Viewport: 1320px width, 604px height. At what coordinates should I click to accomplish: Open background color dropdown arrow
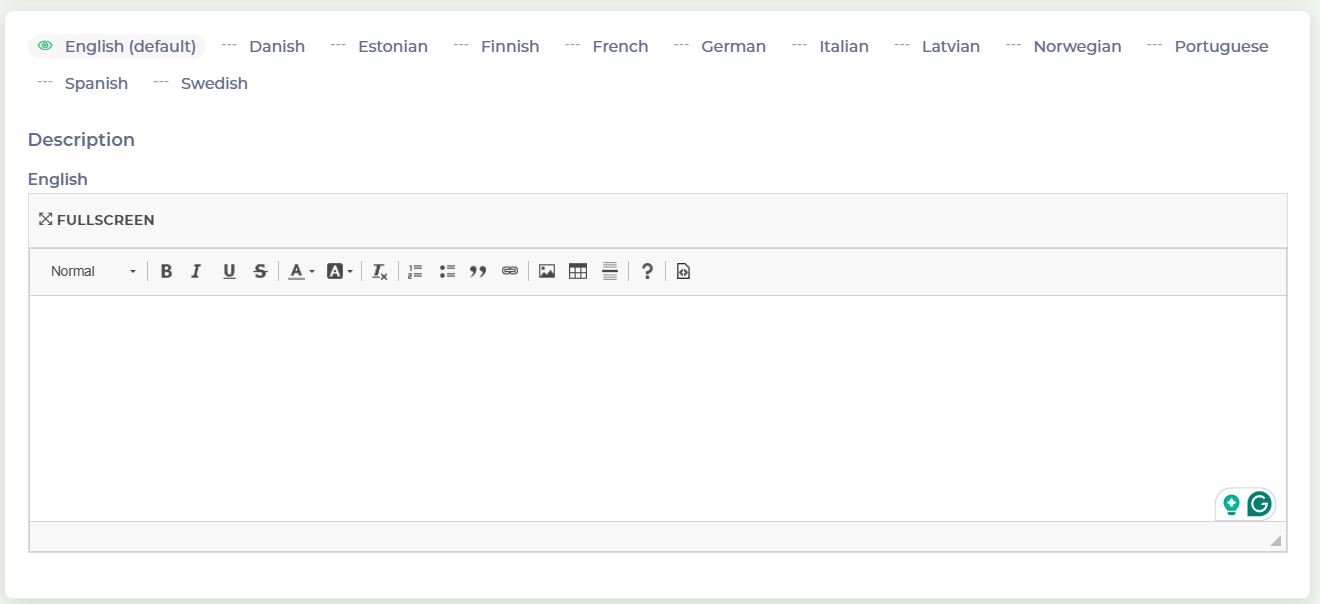(350, 271)
